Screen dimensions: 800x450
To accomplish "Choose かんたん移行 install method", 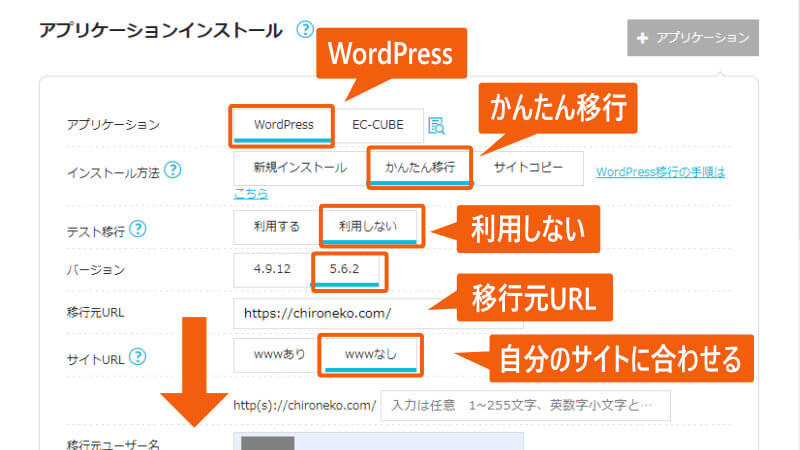I will point(420,168).
